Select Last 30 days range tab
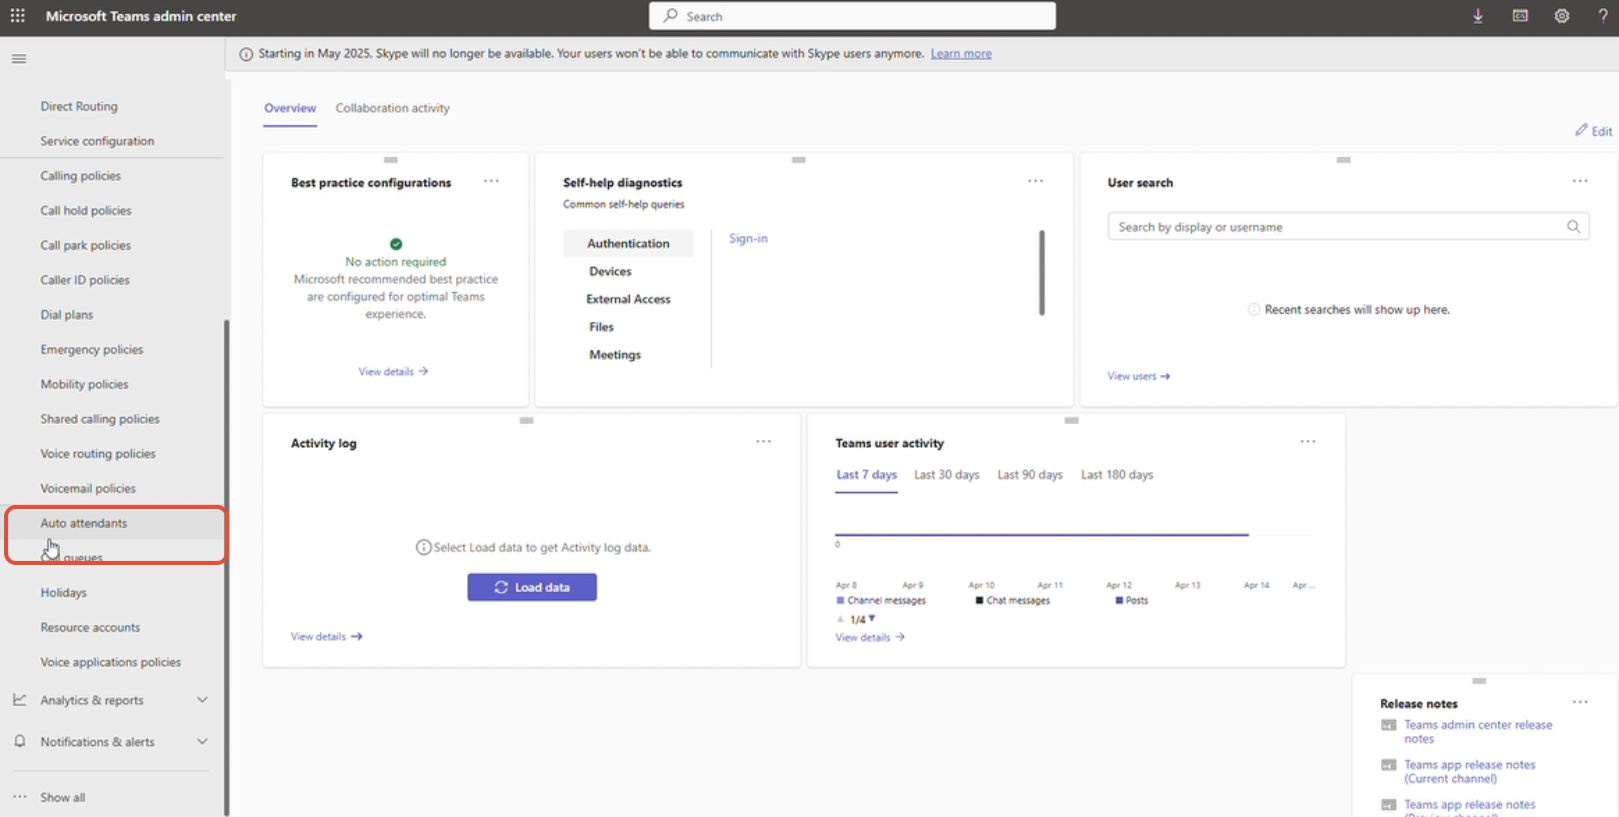Viewport: 1619px width, 817px height. click(947, 475)
